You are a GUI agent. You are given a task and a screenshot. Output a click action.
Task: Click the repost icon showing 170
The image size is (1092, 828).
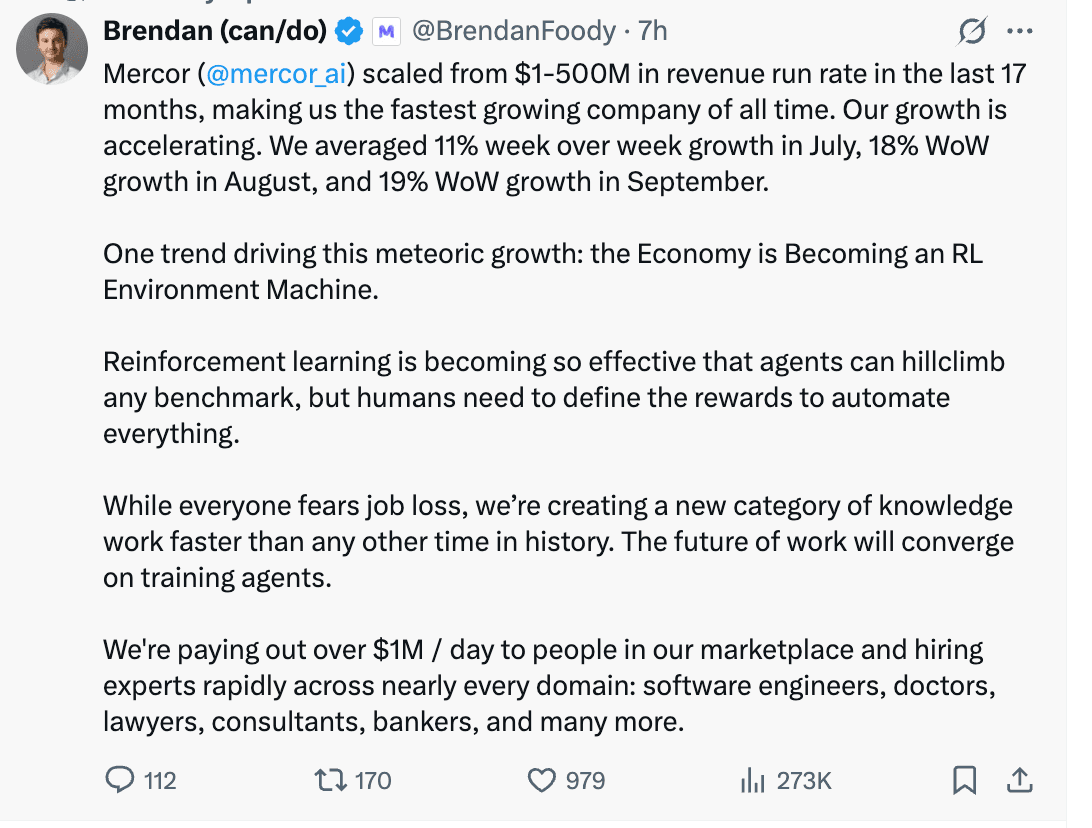[x=333, y=780]
